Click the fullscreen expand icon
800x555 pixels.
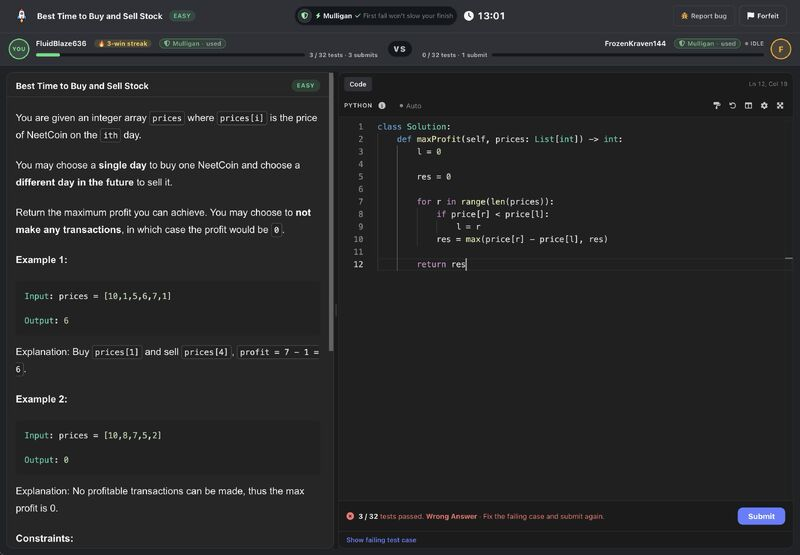780,106
